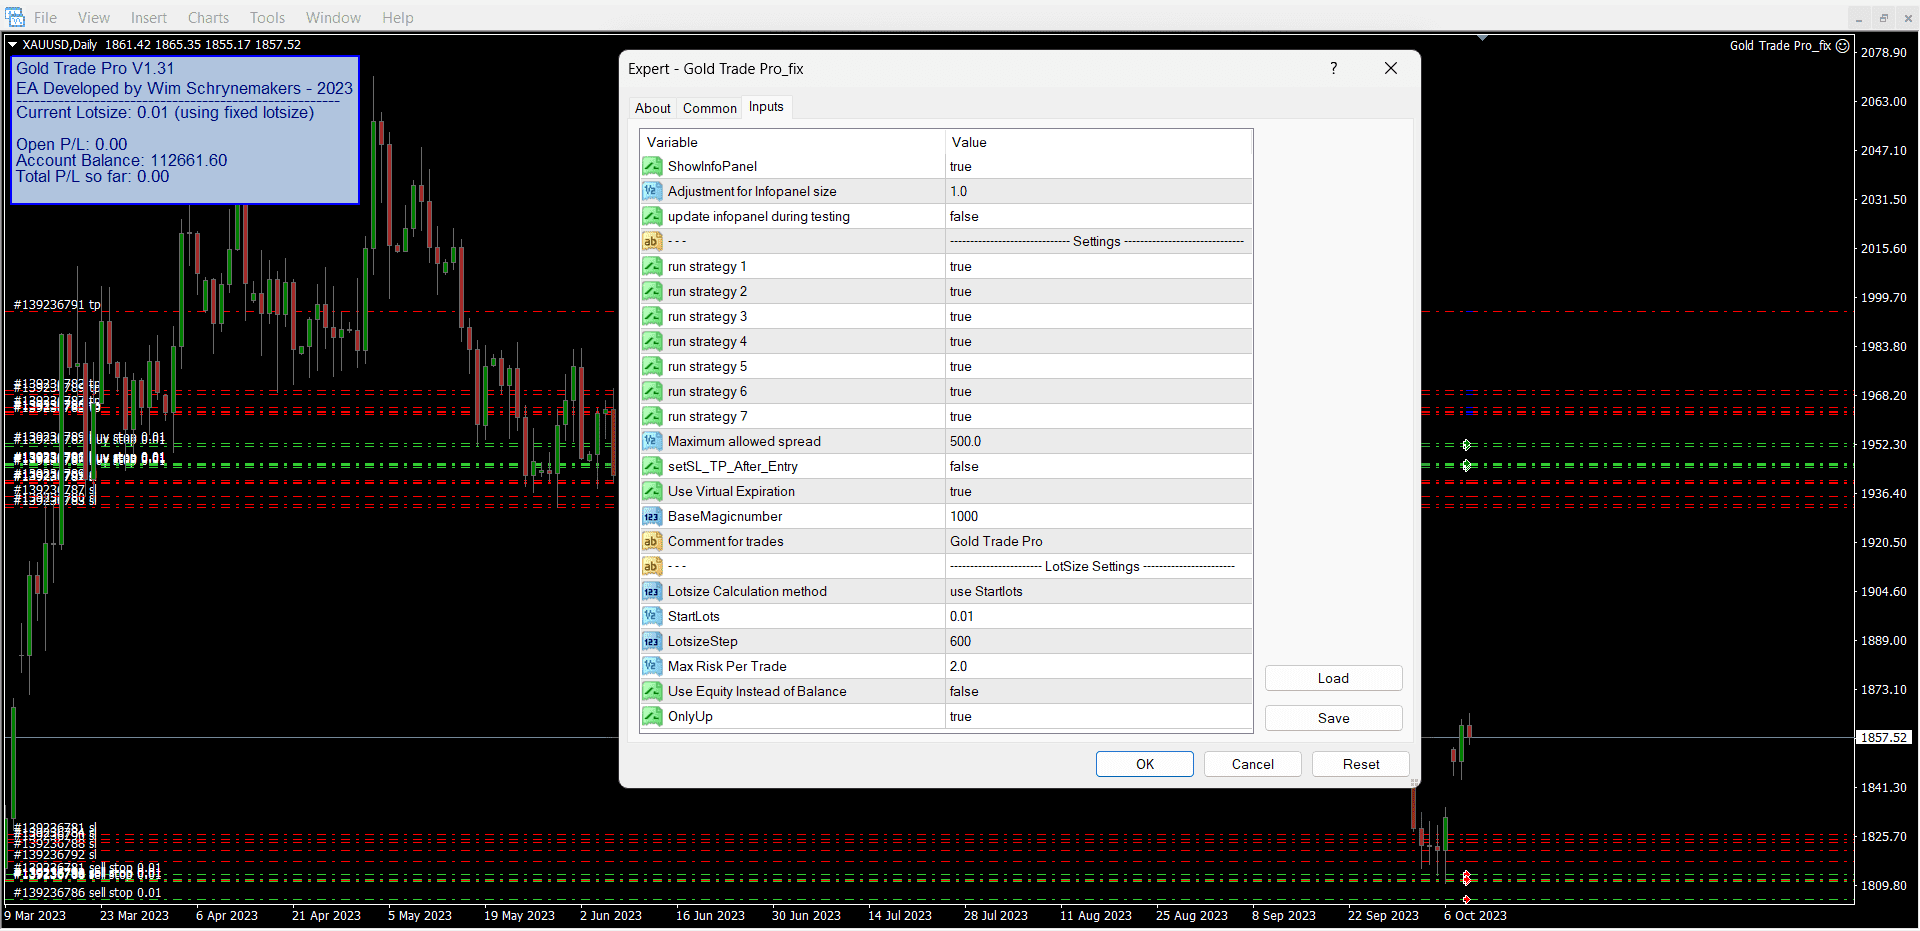Click the boolean icon beside run strategy 5
Screen dimensions: 1920x931
[x=652, y=366]
